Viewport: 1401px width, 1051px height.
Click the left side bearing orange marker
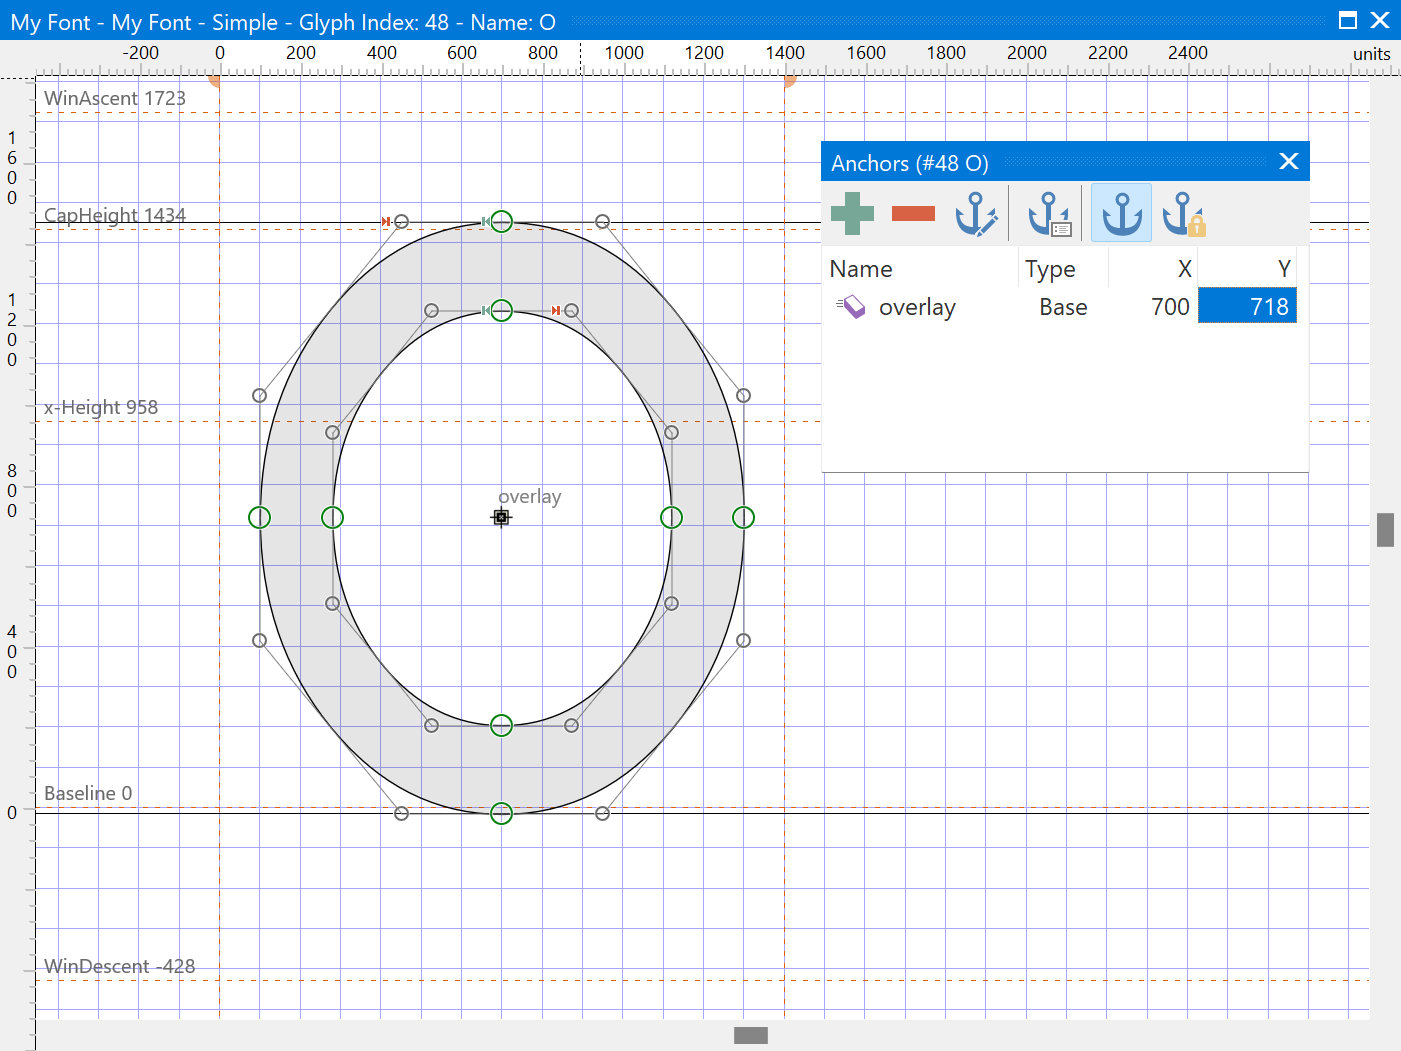[x=215, y=80]
